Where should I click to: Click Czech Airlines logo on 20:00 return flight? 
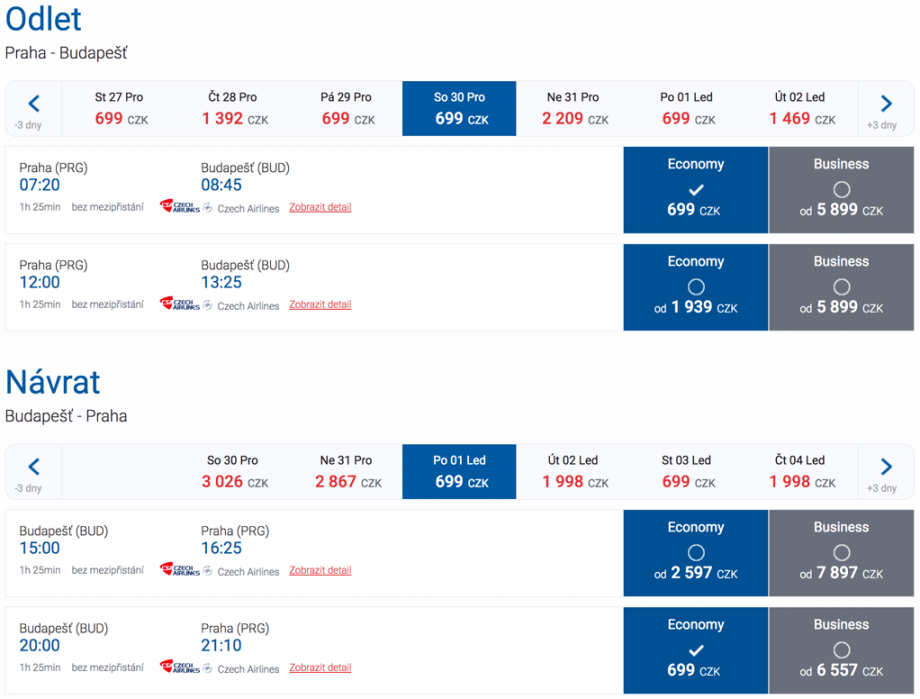click(180, 668)
